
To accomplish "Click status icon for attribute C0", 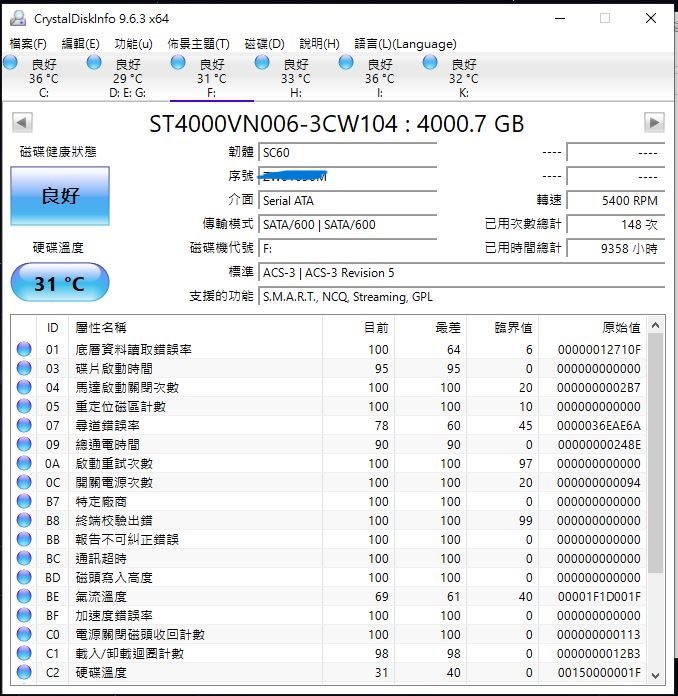I will pyautogui.click(x=24, y=634).
